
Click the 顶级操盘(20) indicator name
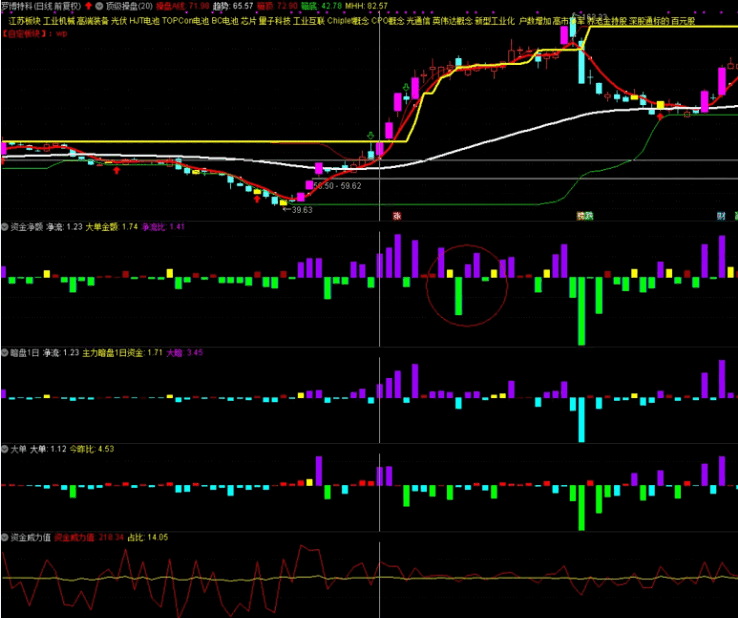(128, 6)
